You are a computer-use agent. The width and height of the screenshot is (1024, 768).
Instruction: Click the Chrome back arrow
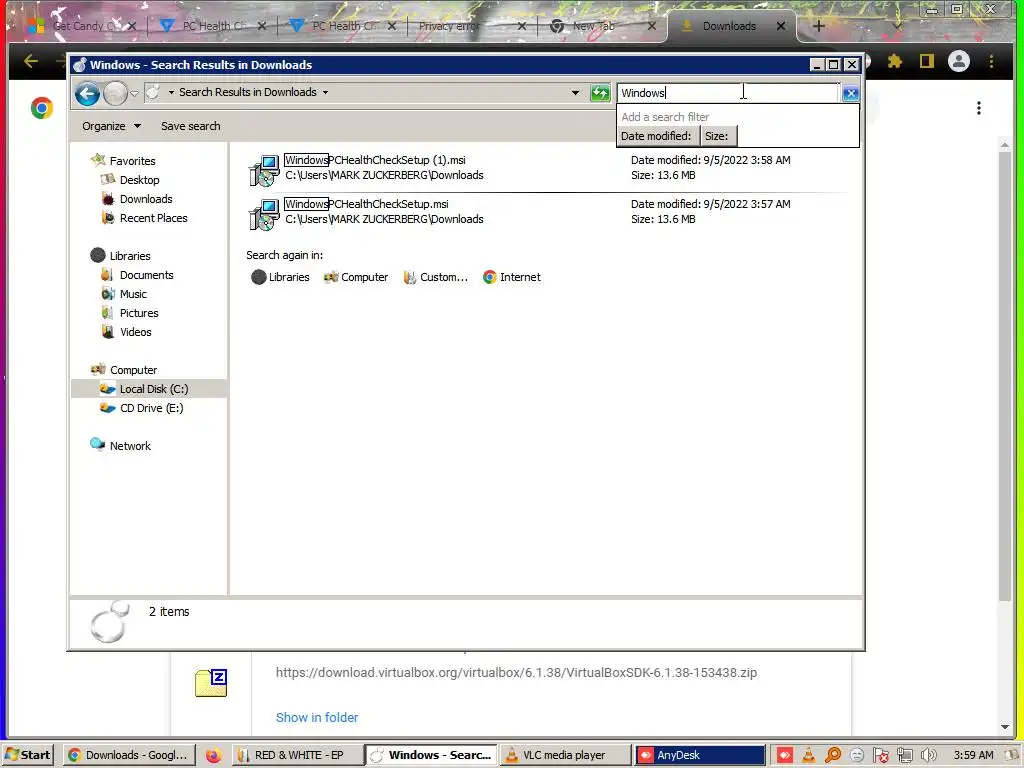click(x=31, y=61)
